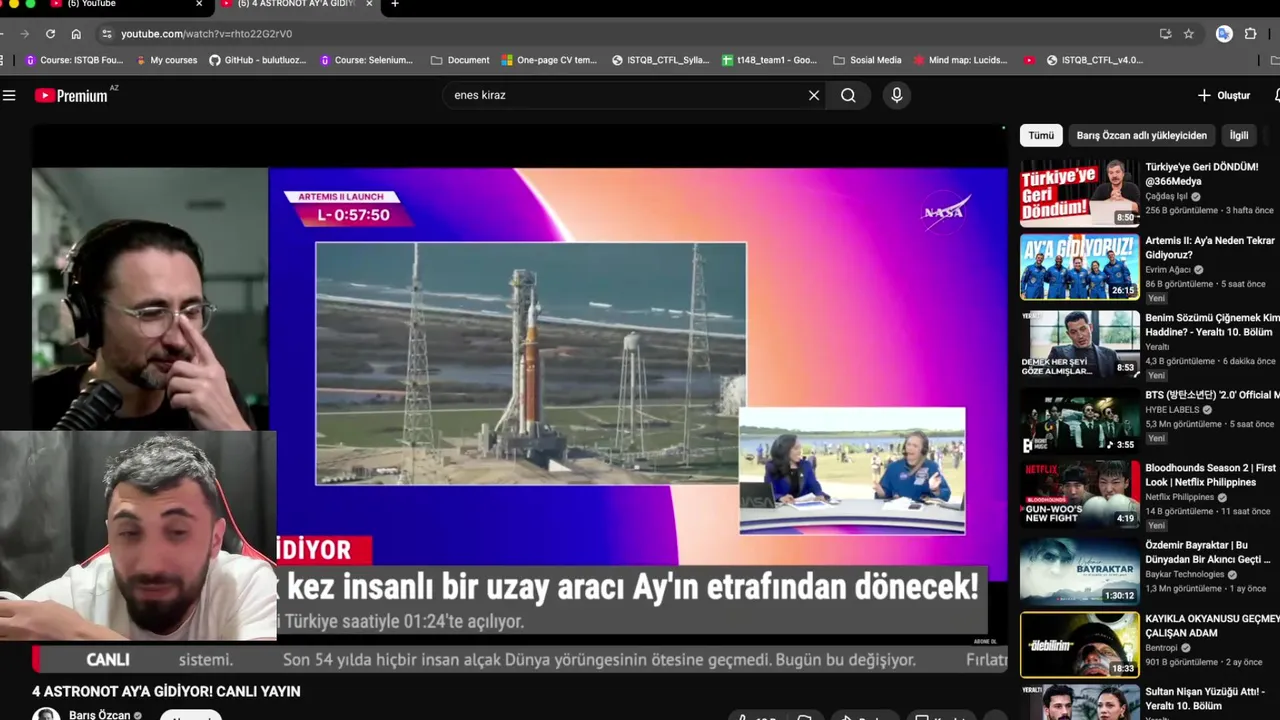
Task: Open Bloodhounds Season 2 video thumbnail
Action: coord(1079,494)
